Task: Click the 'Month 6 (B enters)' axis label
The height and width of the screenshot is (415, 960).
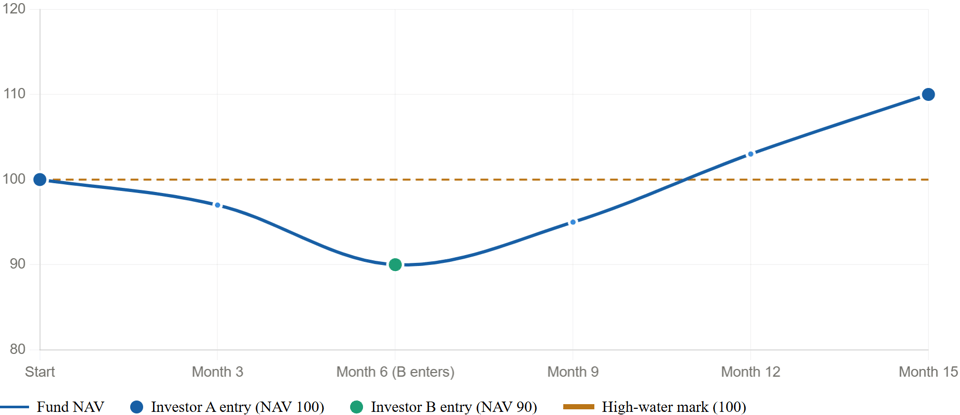Action: pos(395,372)
